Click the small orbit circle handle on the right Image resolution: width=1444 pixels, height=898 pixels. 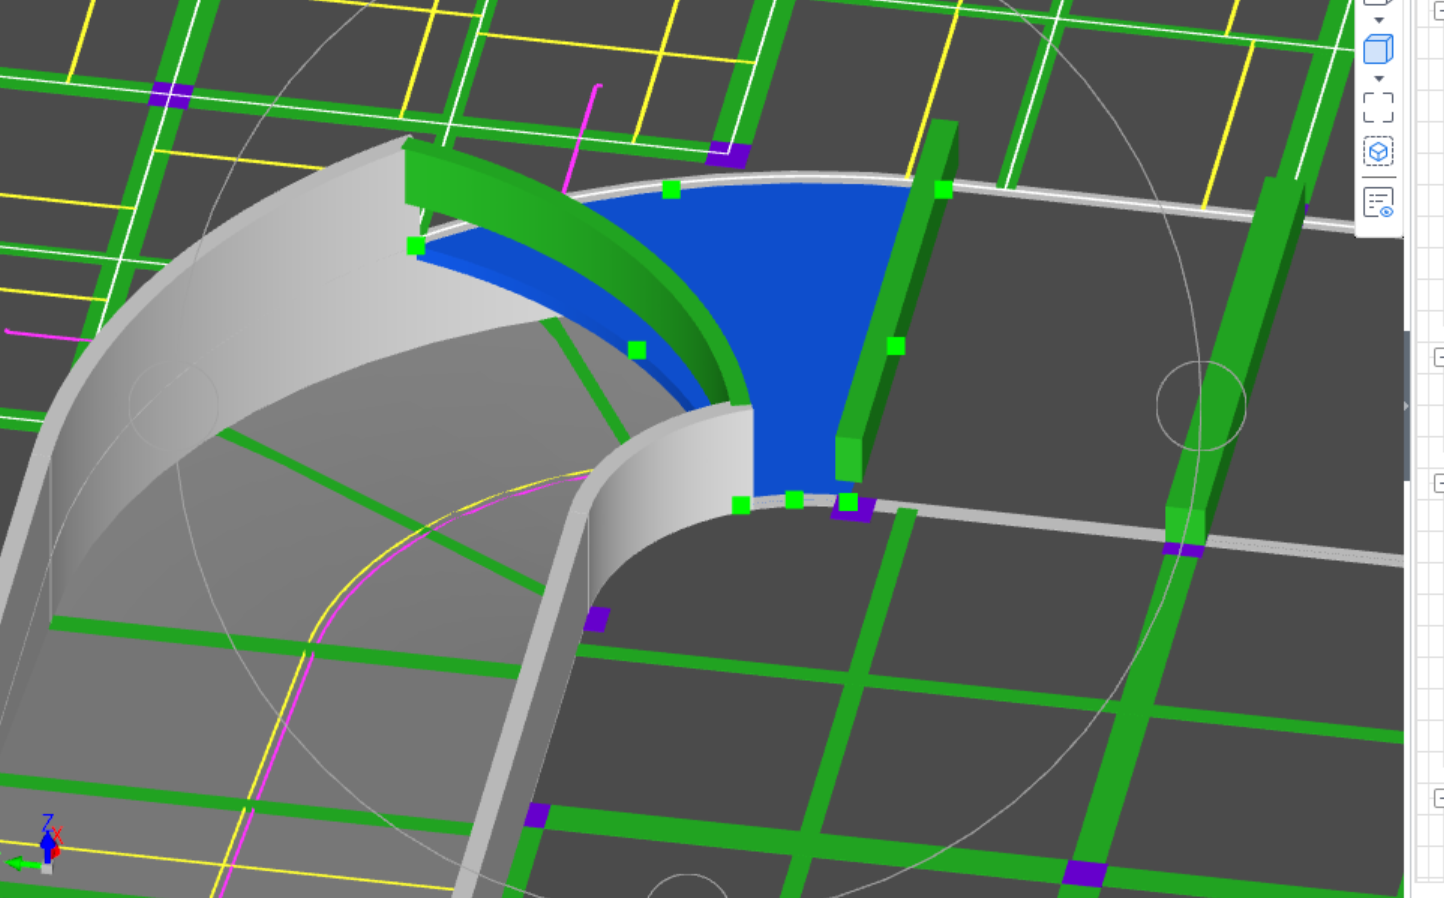point(1201,406)
